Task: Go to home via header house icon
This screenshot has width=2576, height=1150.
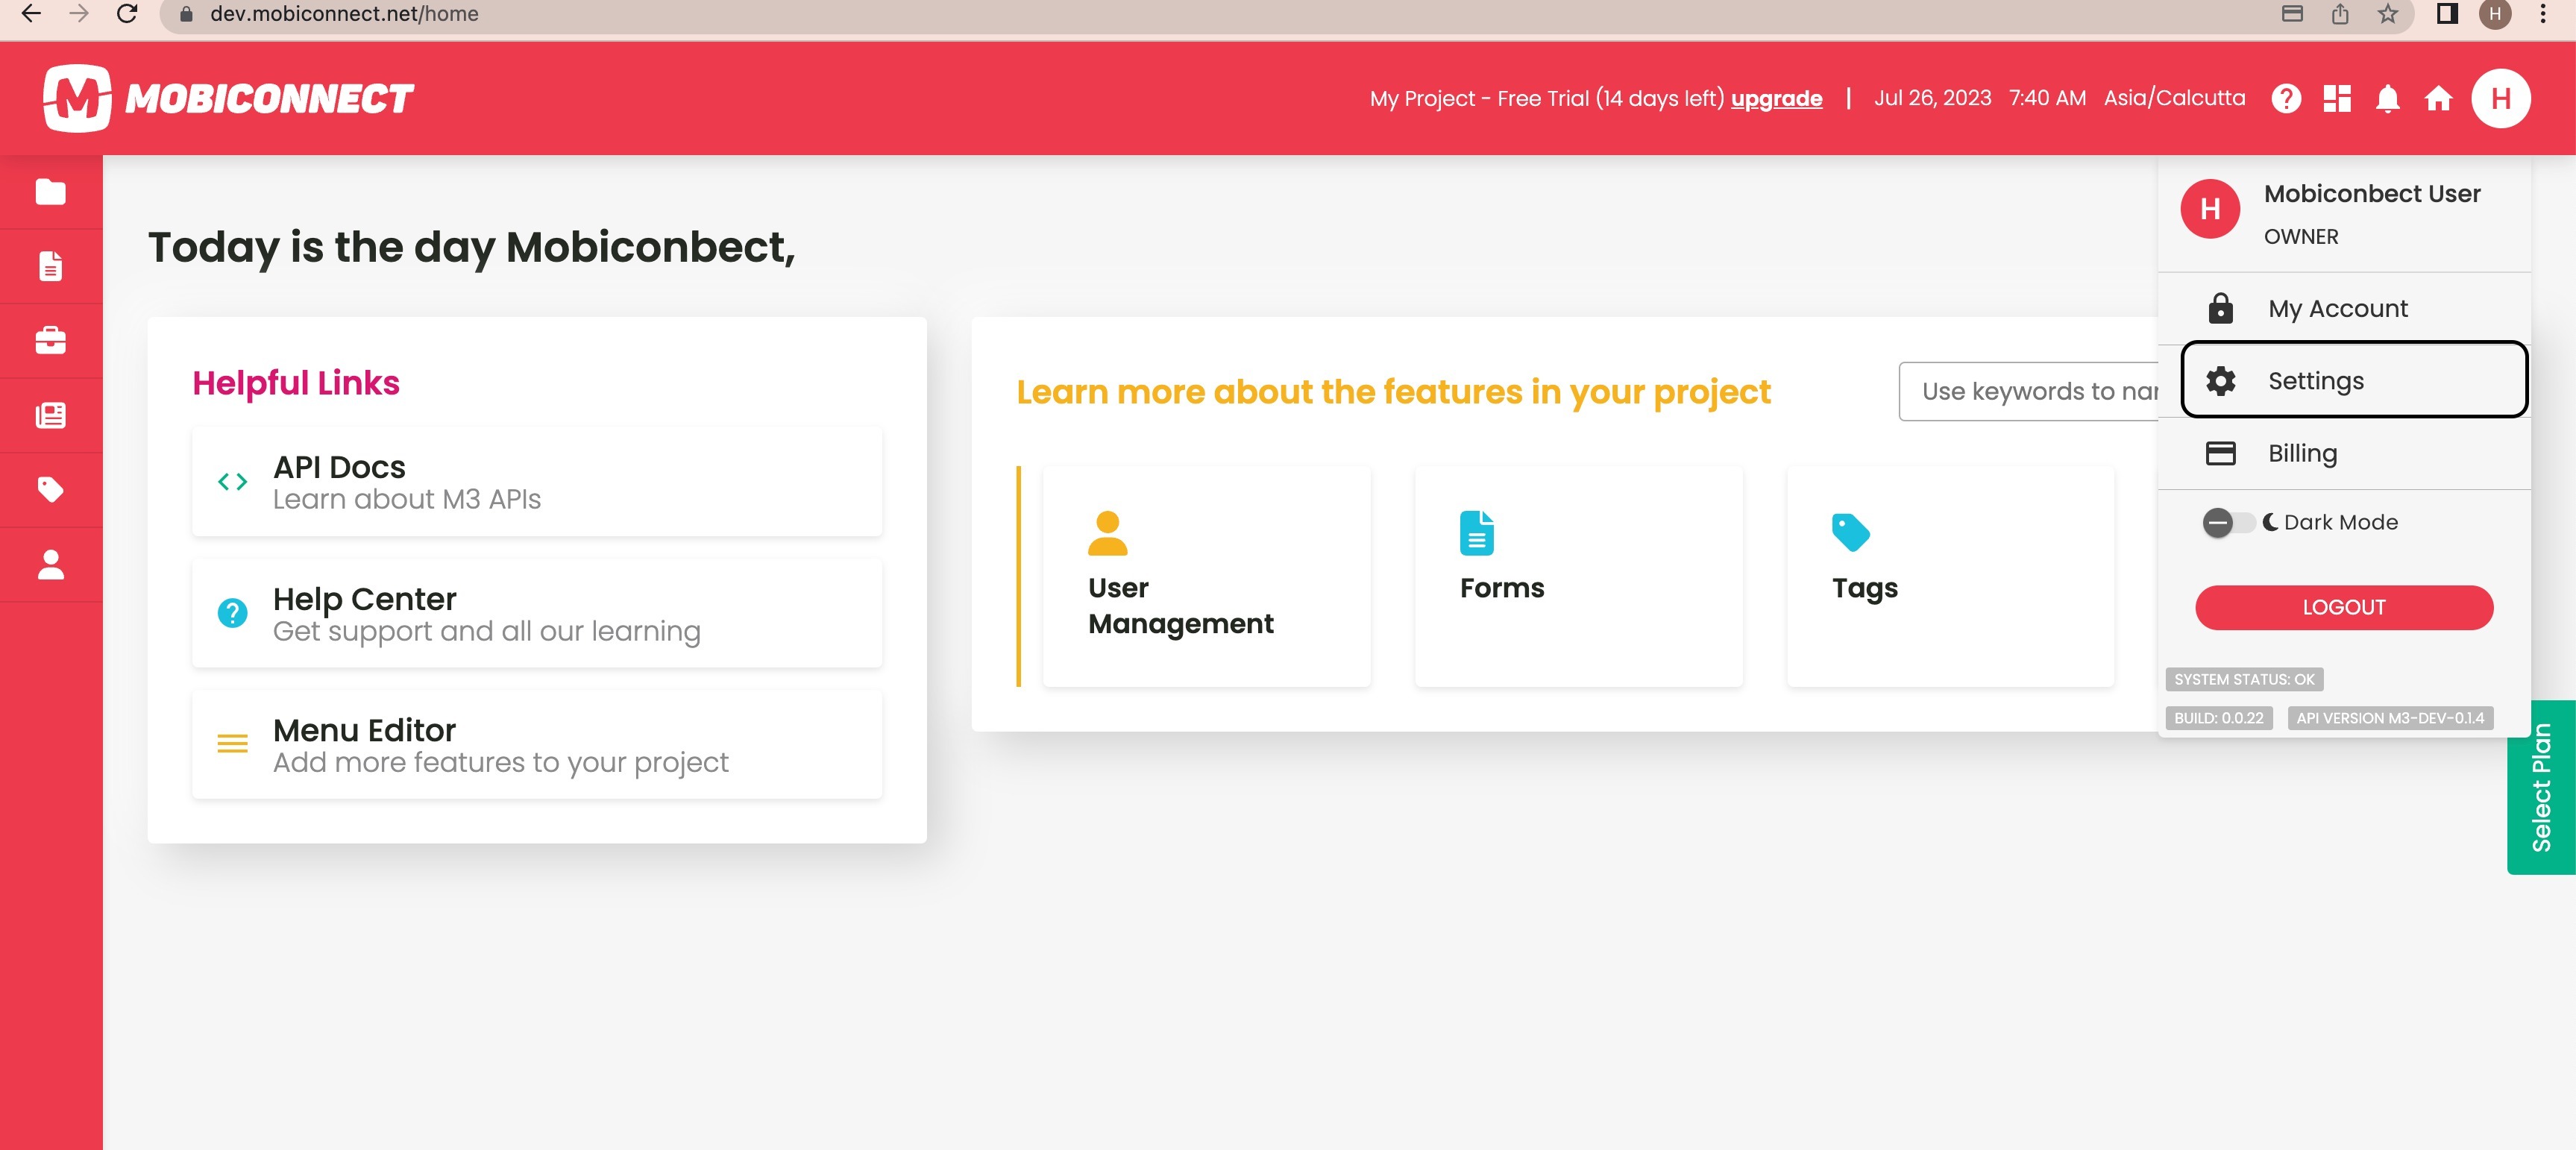Action: coord(2439,98)
